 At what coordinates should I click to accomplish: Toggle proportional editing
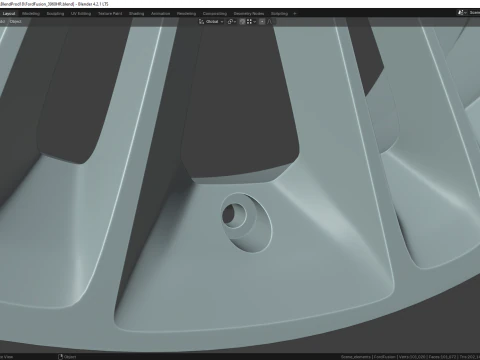tap(262, 22)
